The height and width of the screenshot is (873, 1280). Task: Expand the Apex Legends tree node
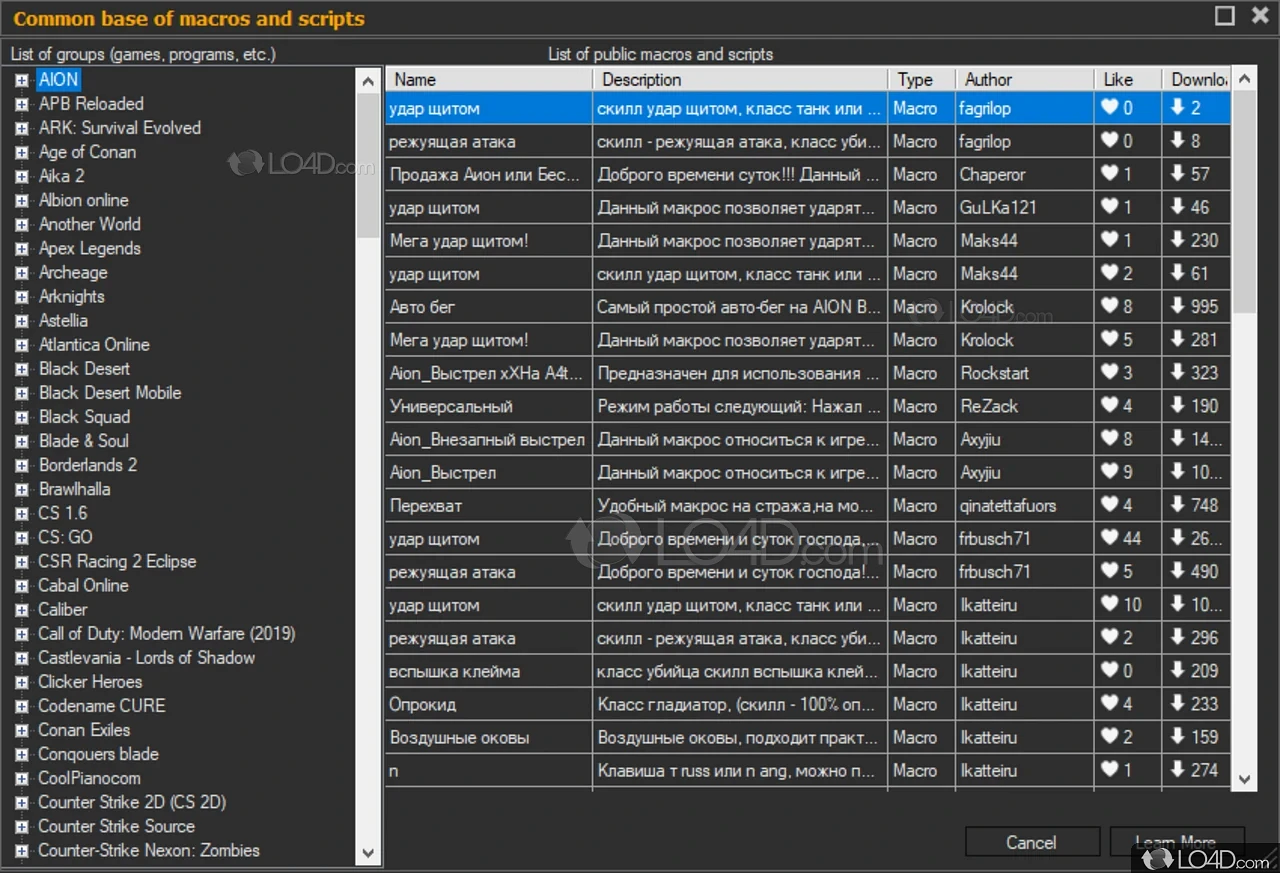21,249
